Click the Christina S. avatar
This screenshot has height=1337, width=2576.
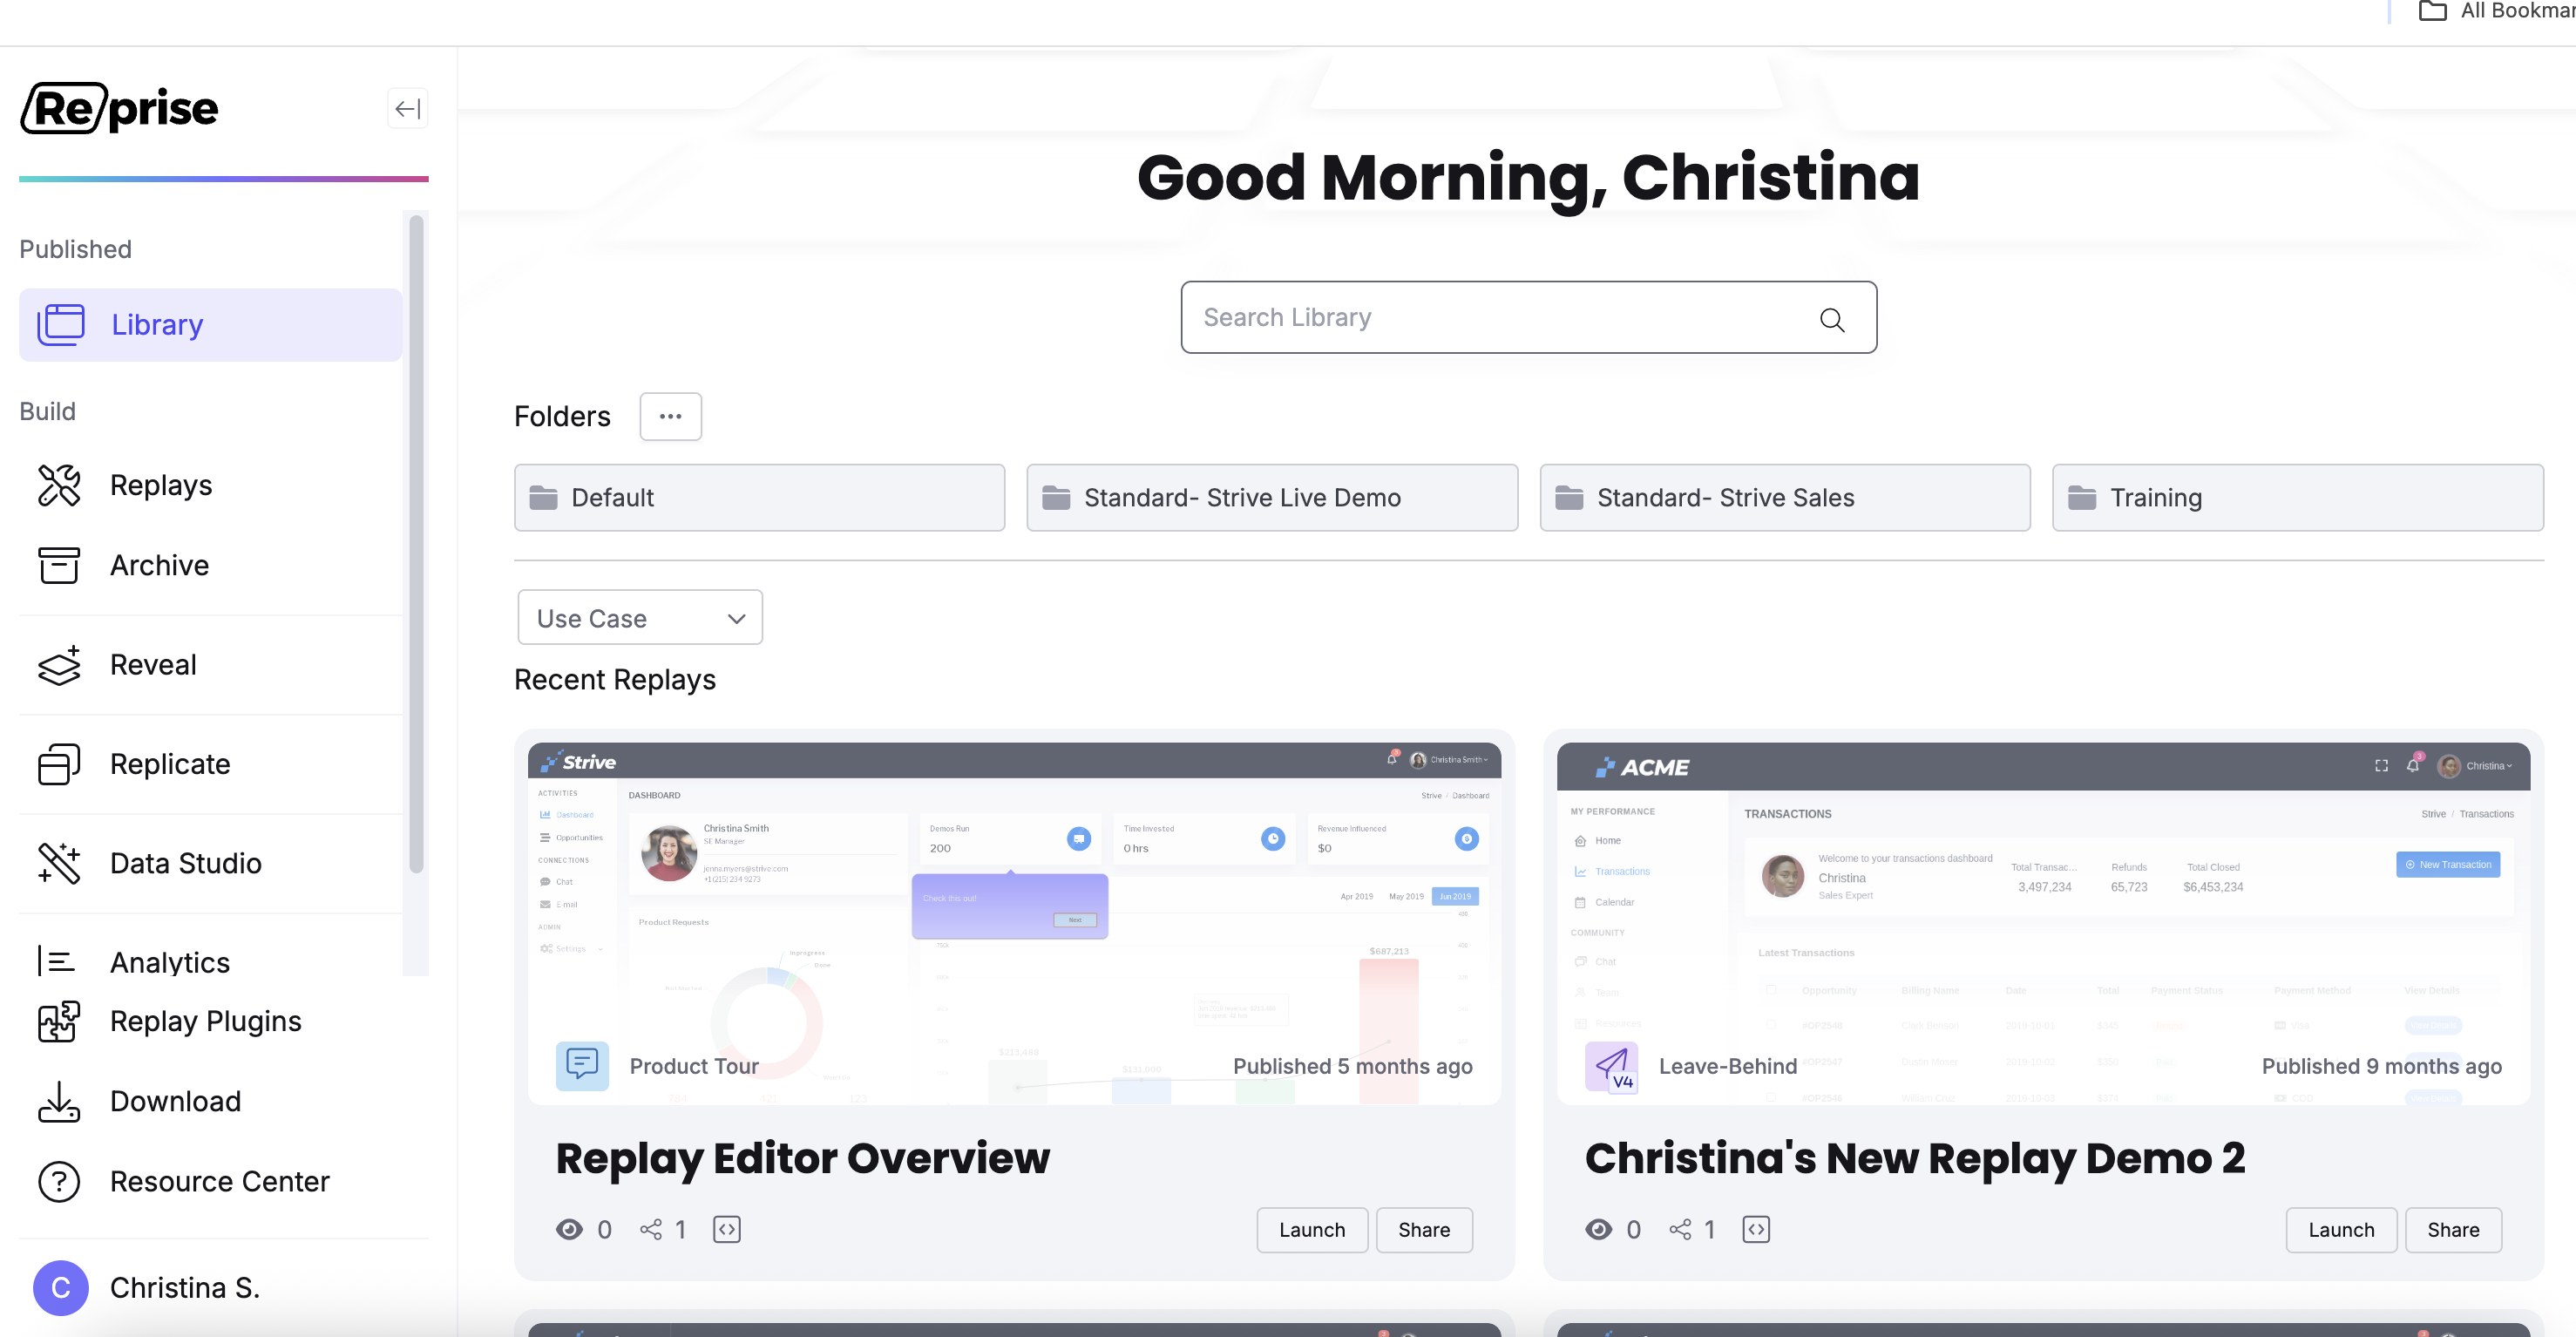[x=61, y=1287]
